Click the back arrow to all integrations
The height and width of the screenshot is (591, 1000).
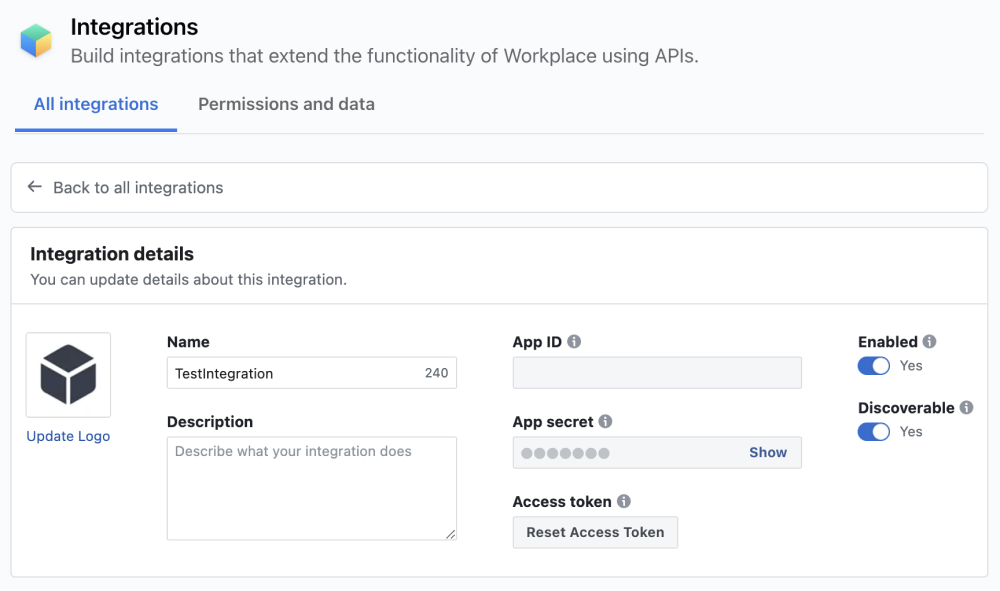coord(34,187)
